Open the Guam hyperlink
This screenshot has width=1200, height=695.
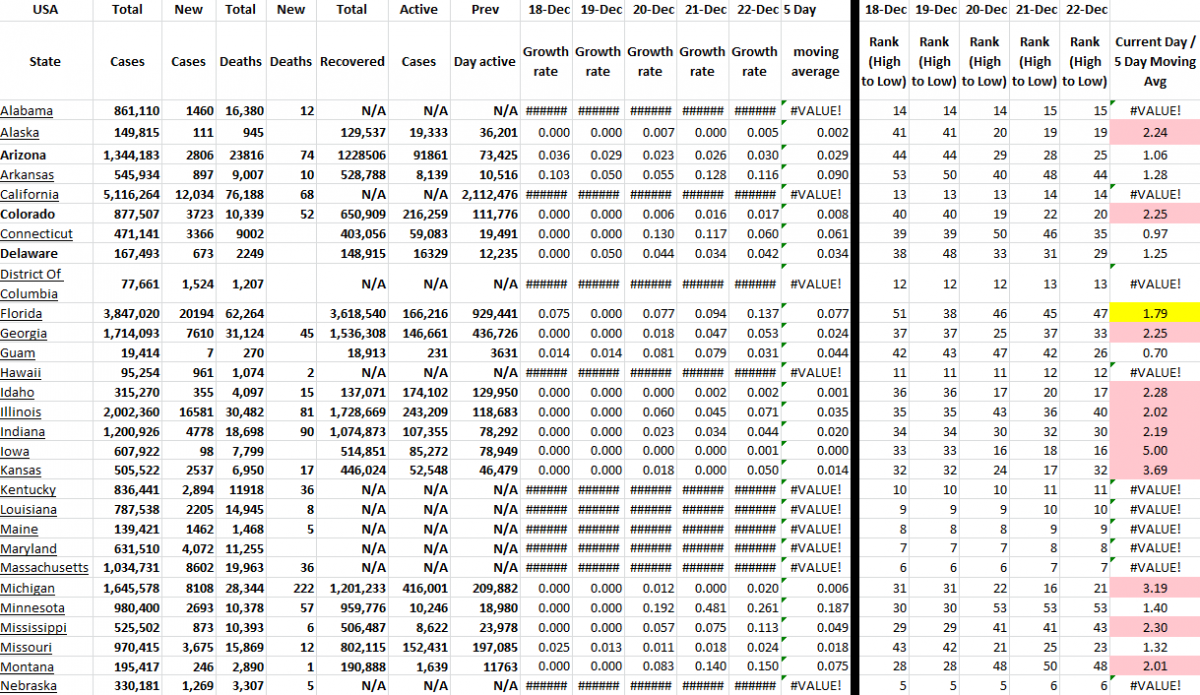(20, 352)
